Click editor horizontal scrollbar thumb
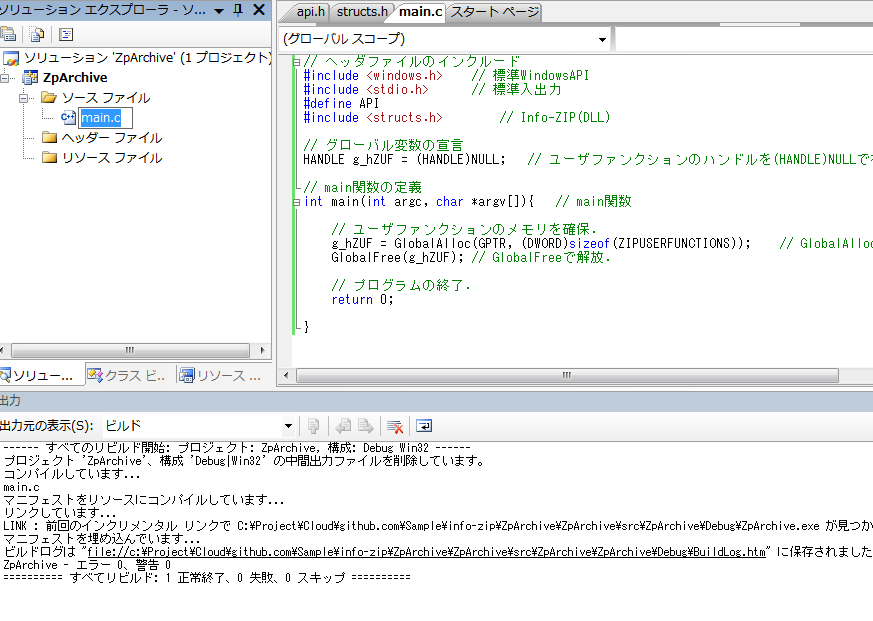873x621 pixels. pos(567,375)
